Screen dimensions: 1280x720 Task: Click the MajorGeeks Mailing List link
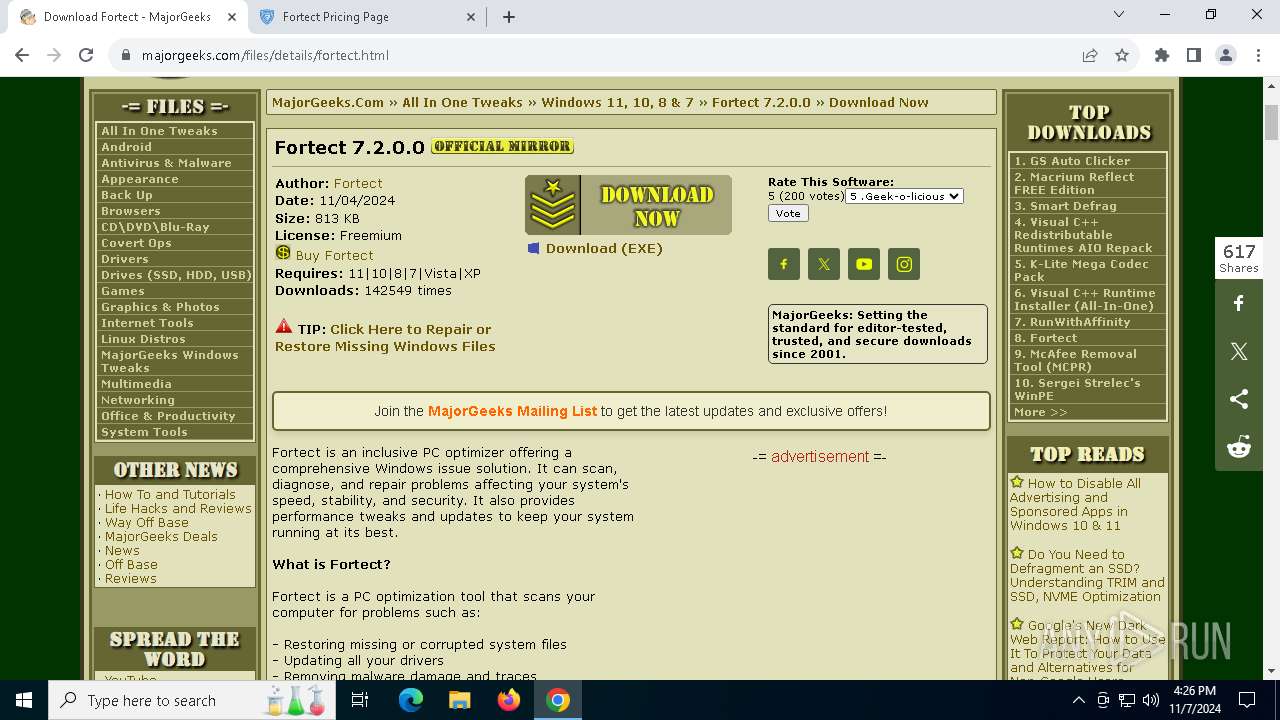click(x=512, y=411)
